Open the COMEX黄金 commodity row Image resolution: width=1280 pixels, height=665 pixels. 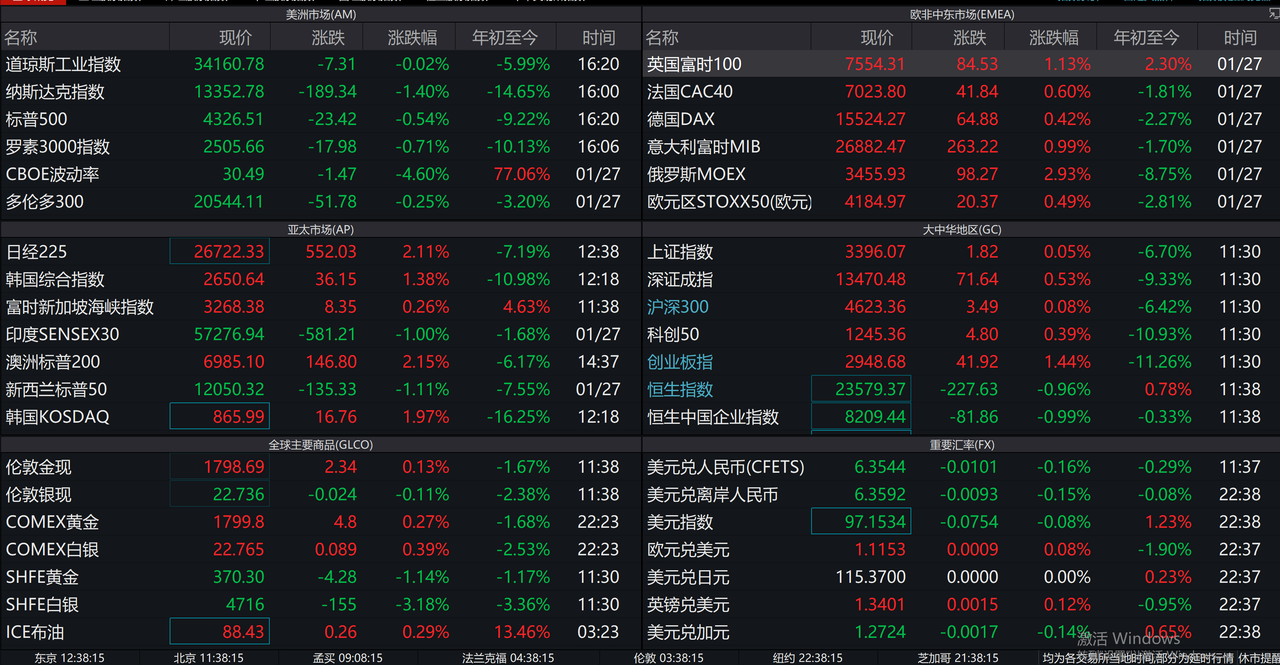[52, 522]
